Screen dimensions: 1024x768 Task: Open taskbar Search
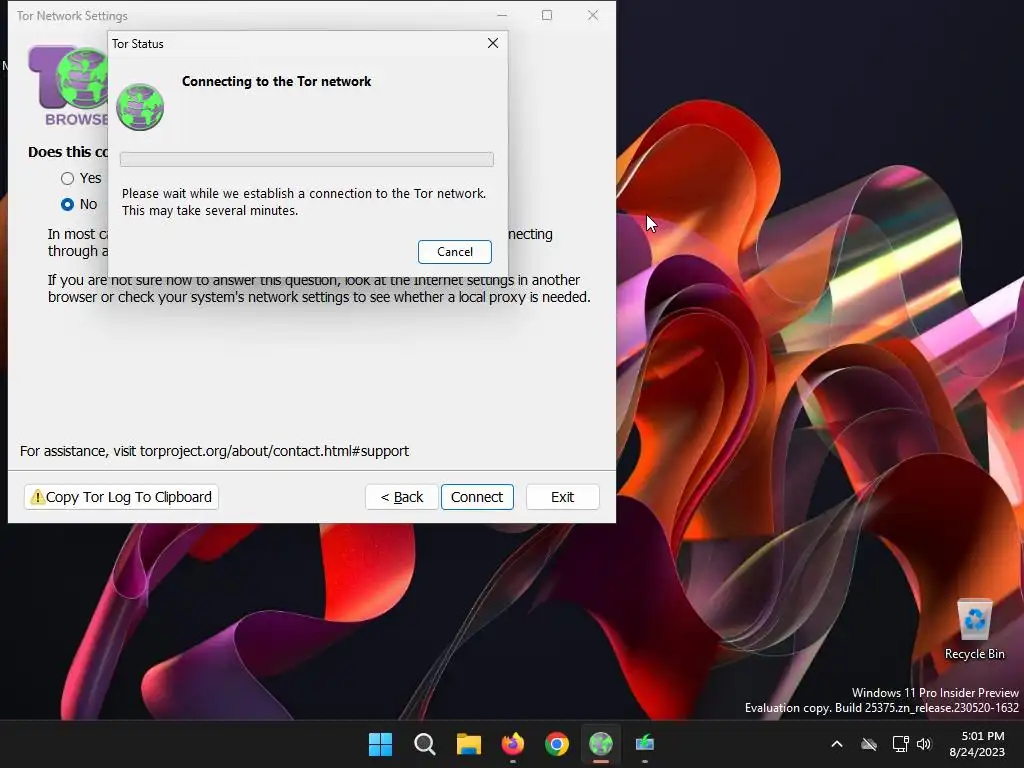(424, 744)
